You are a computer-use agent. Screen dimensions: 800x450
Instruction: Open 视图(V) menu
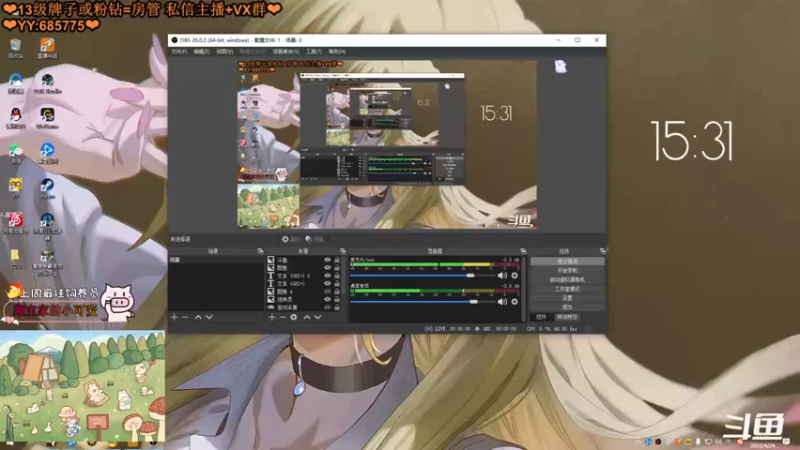(x=224, y=52)
